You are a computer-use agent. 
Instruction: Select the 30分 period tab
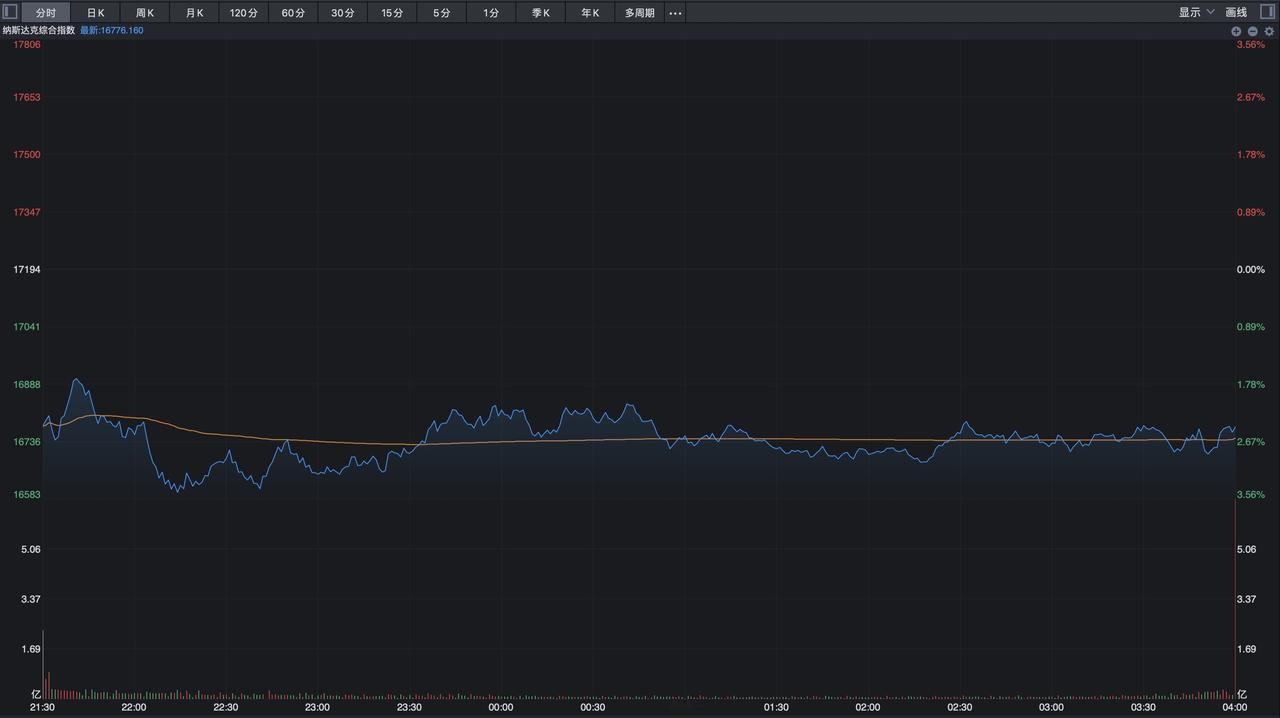pos(343,13)
